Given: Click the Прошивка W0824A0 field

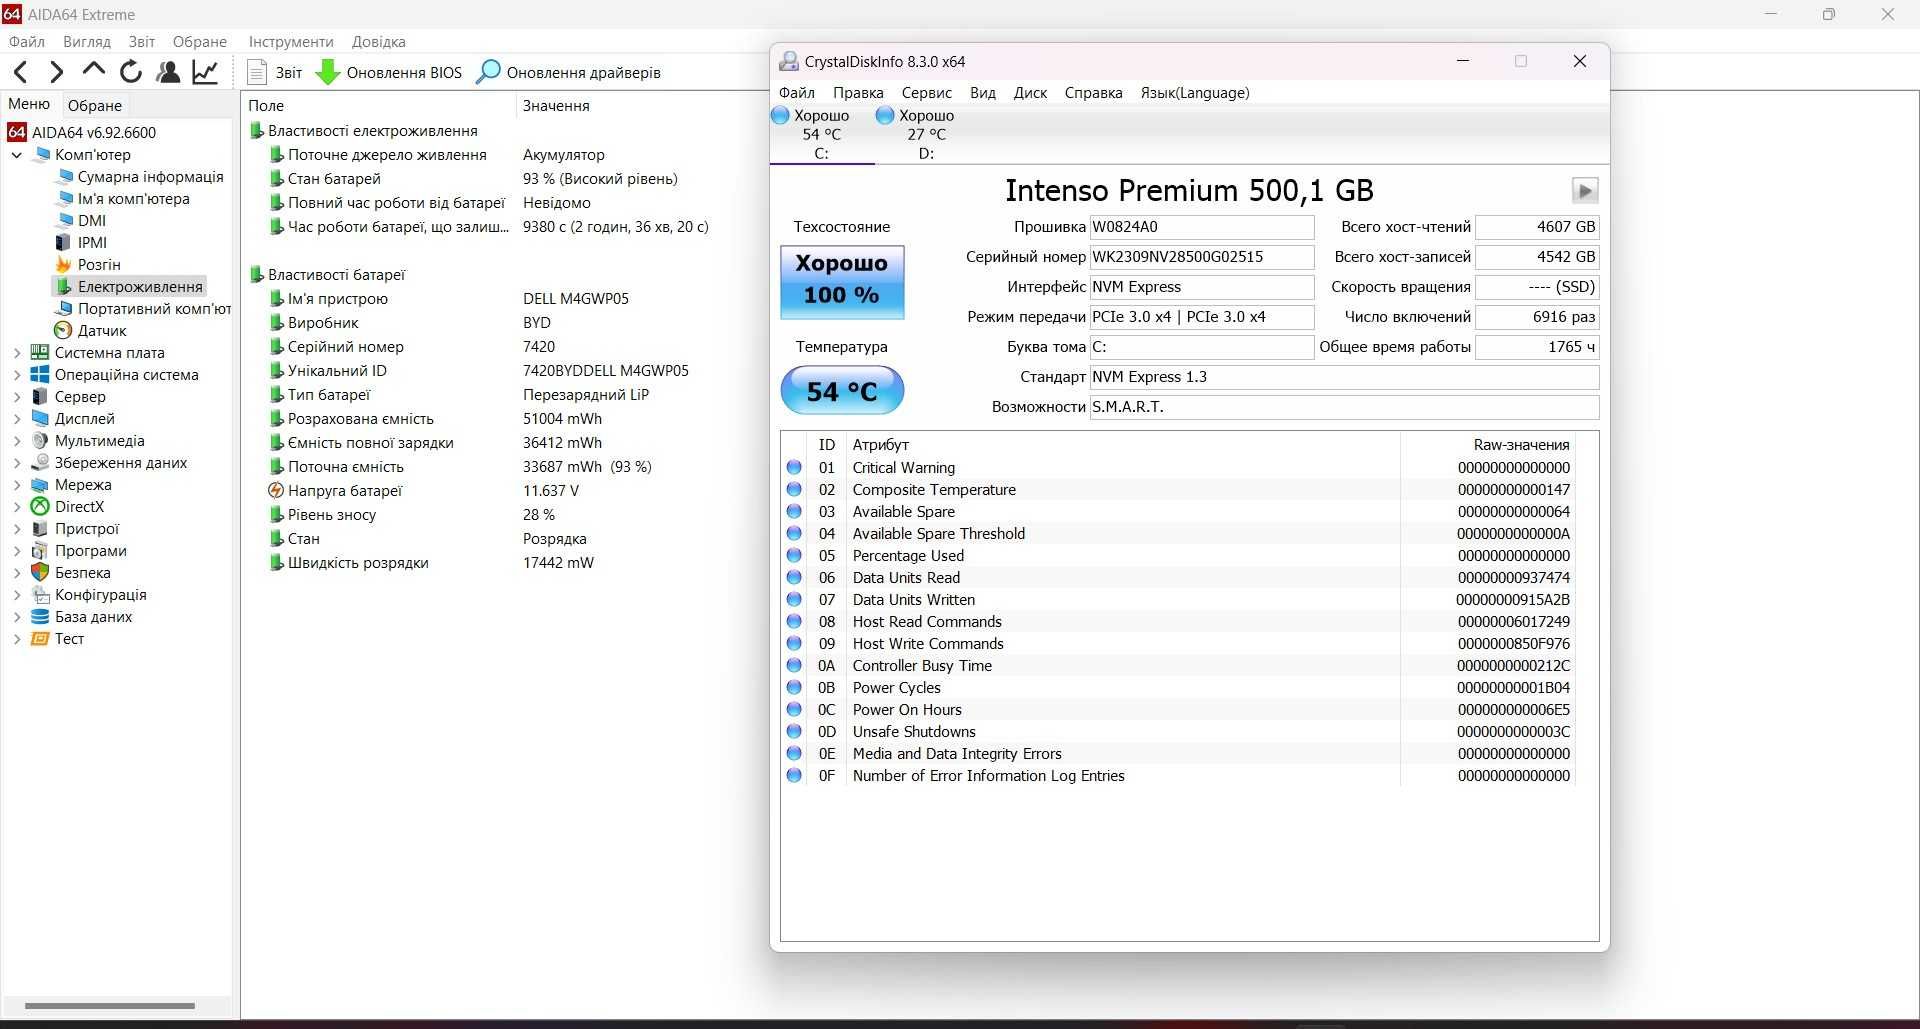Looking at the screenshot, I should click(1201, 227).
